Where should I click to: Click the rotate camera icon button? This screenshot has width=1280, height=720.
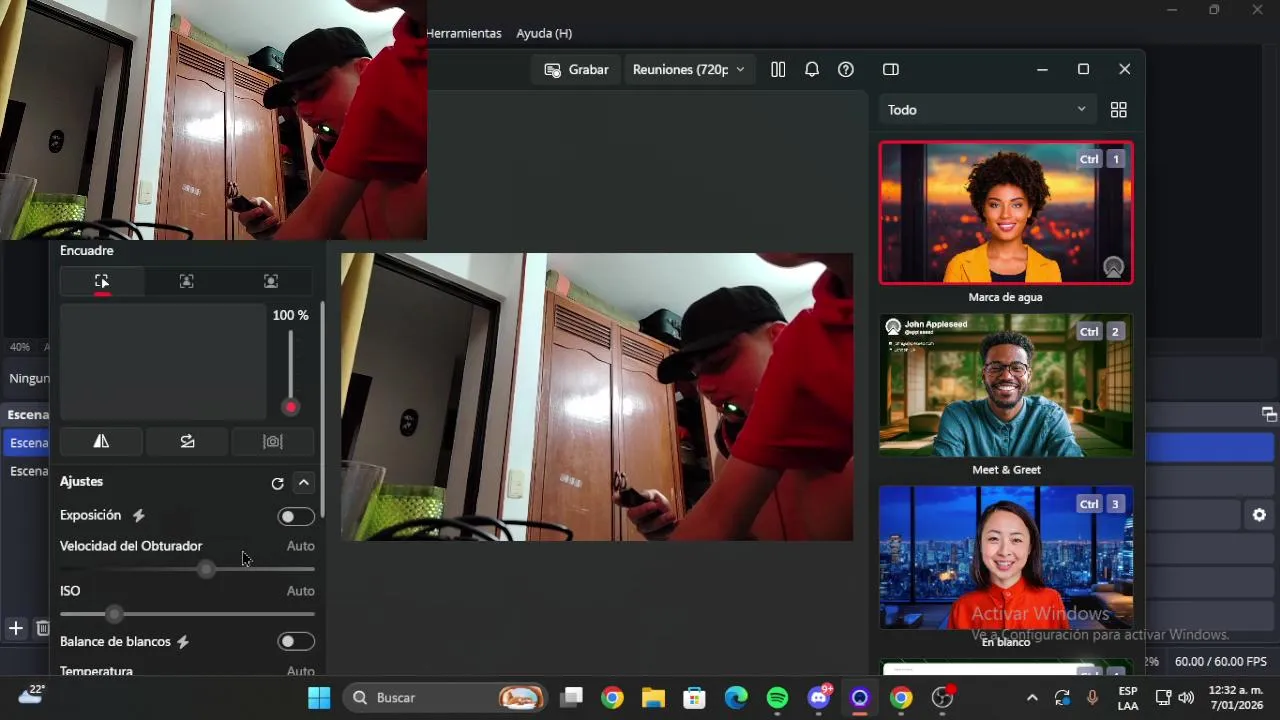click(187, 441)
